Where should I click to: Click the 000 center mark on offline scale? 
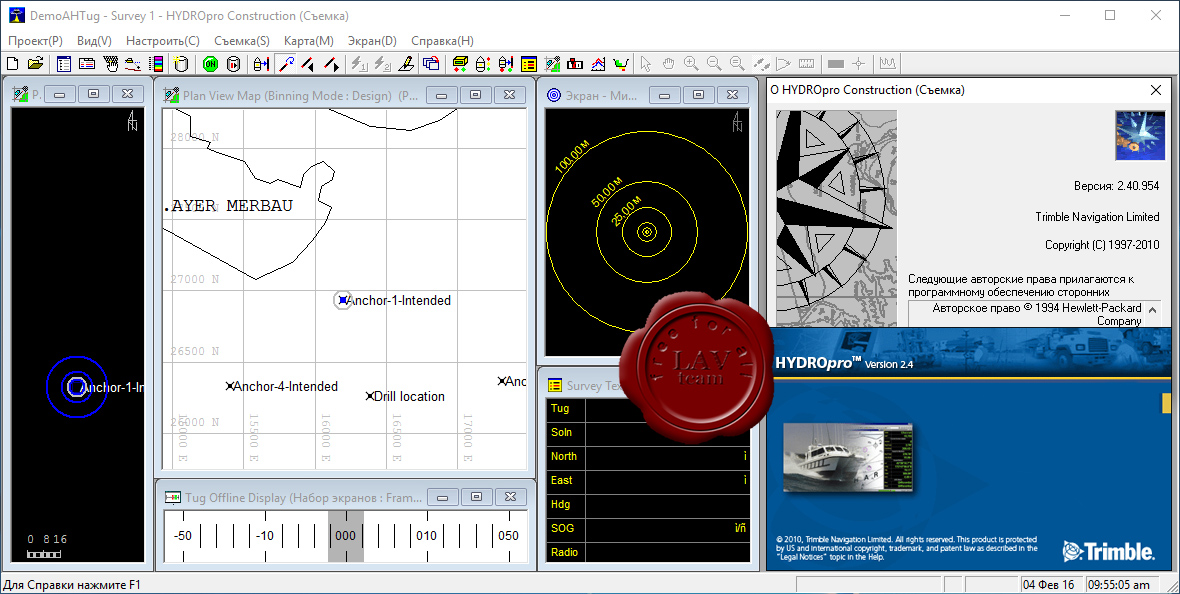(x=345, y=536)
